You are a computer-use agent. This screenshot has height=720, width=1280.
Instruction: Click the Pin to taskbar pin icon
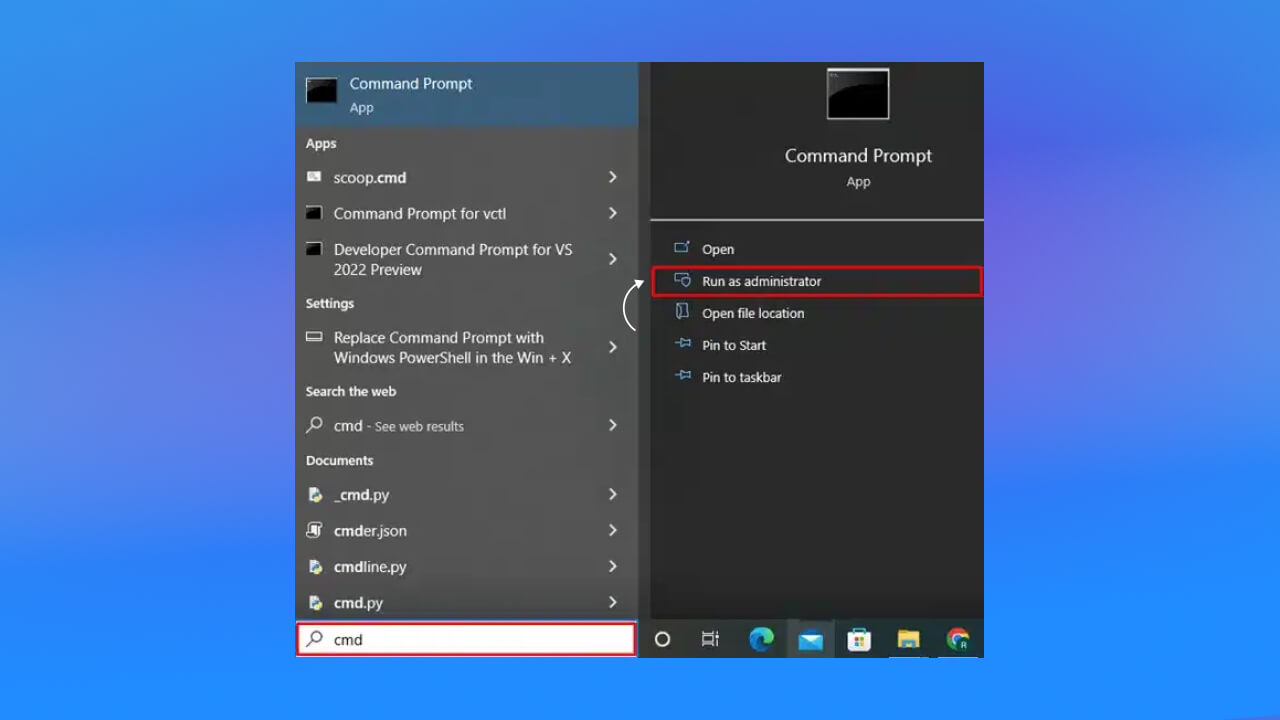pos(682,376)
